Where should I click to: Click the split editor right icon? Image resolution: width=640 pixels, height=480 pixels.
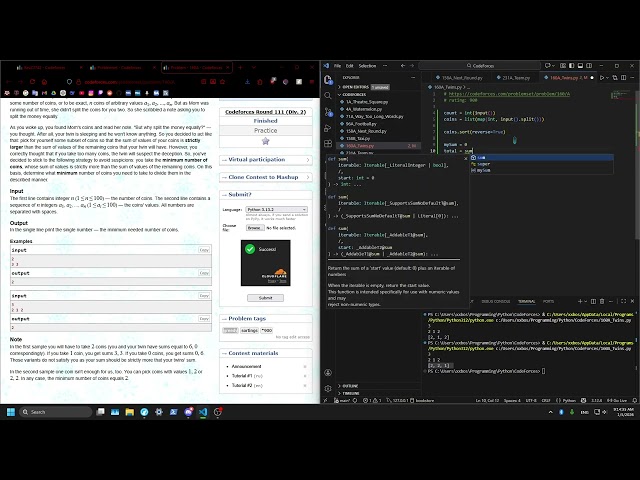coord(624,78)
